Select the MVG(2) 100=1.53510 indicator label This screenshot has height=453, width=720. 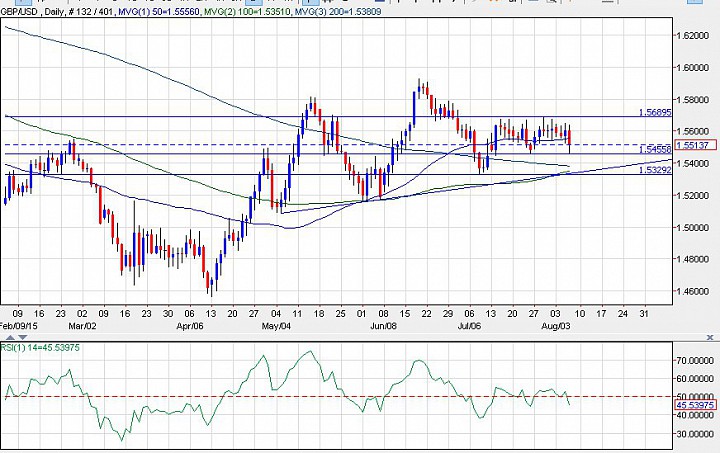pos(246,11)
